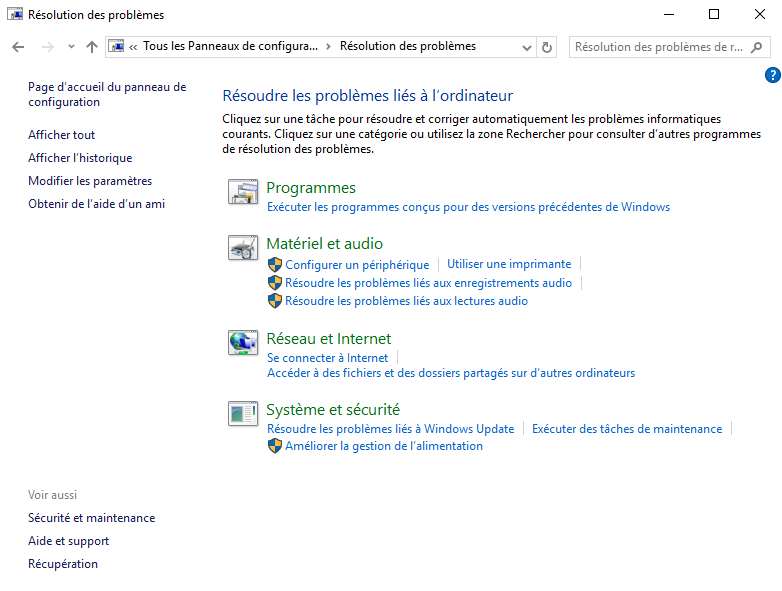782x591 pixels.
Task: Open the Programmes heading link
Action: coord(311,188)
